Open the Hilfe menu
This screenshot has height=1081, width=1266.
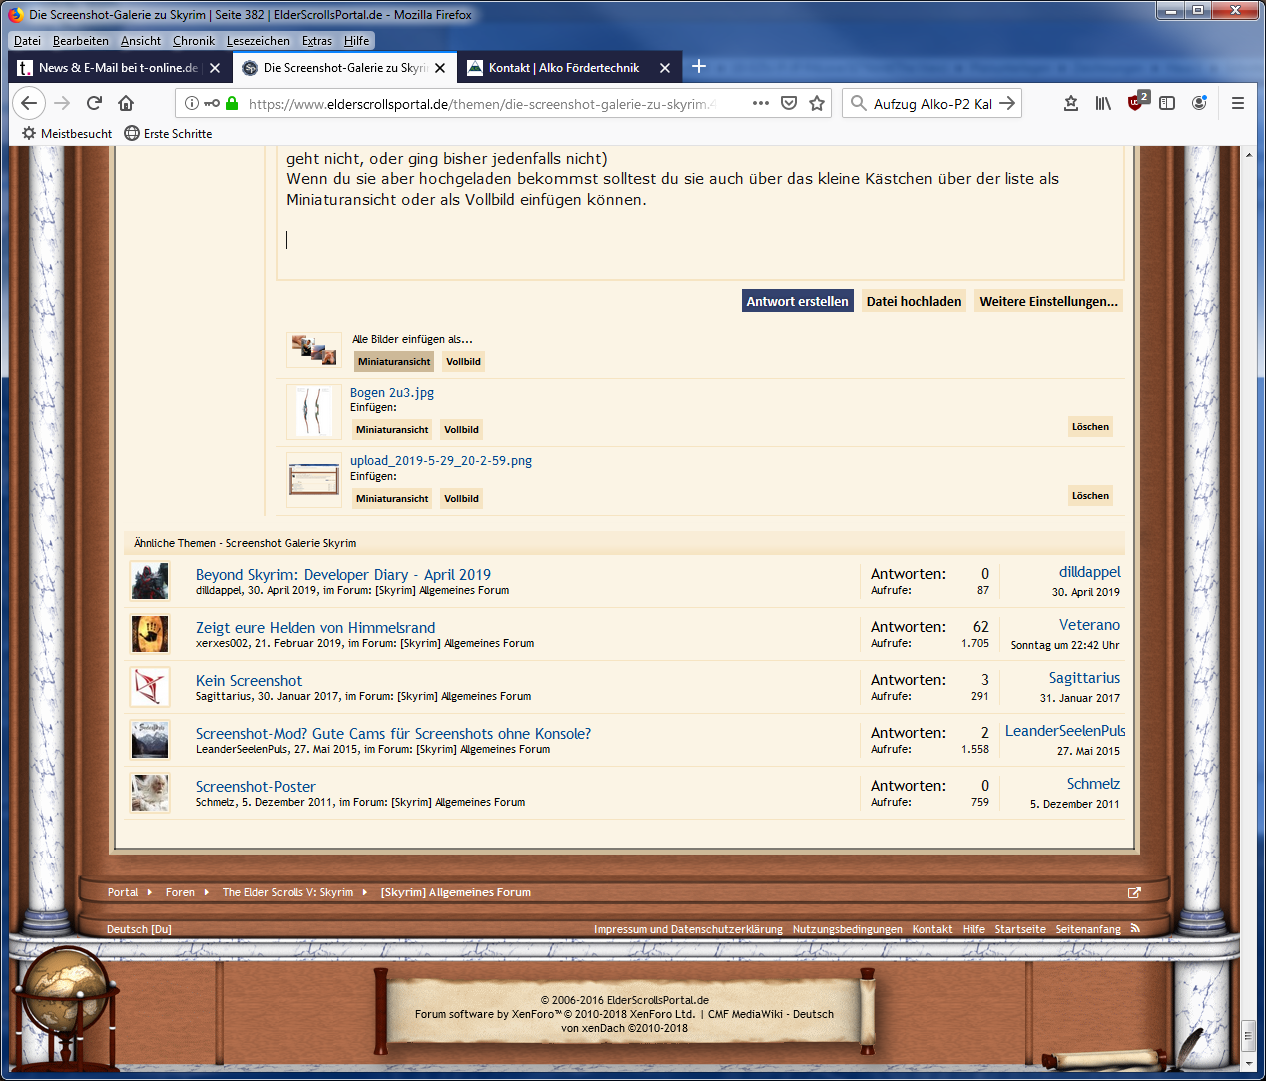pos(356,41)
